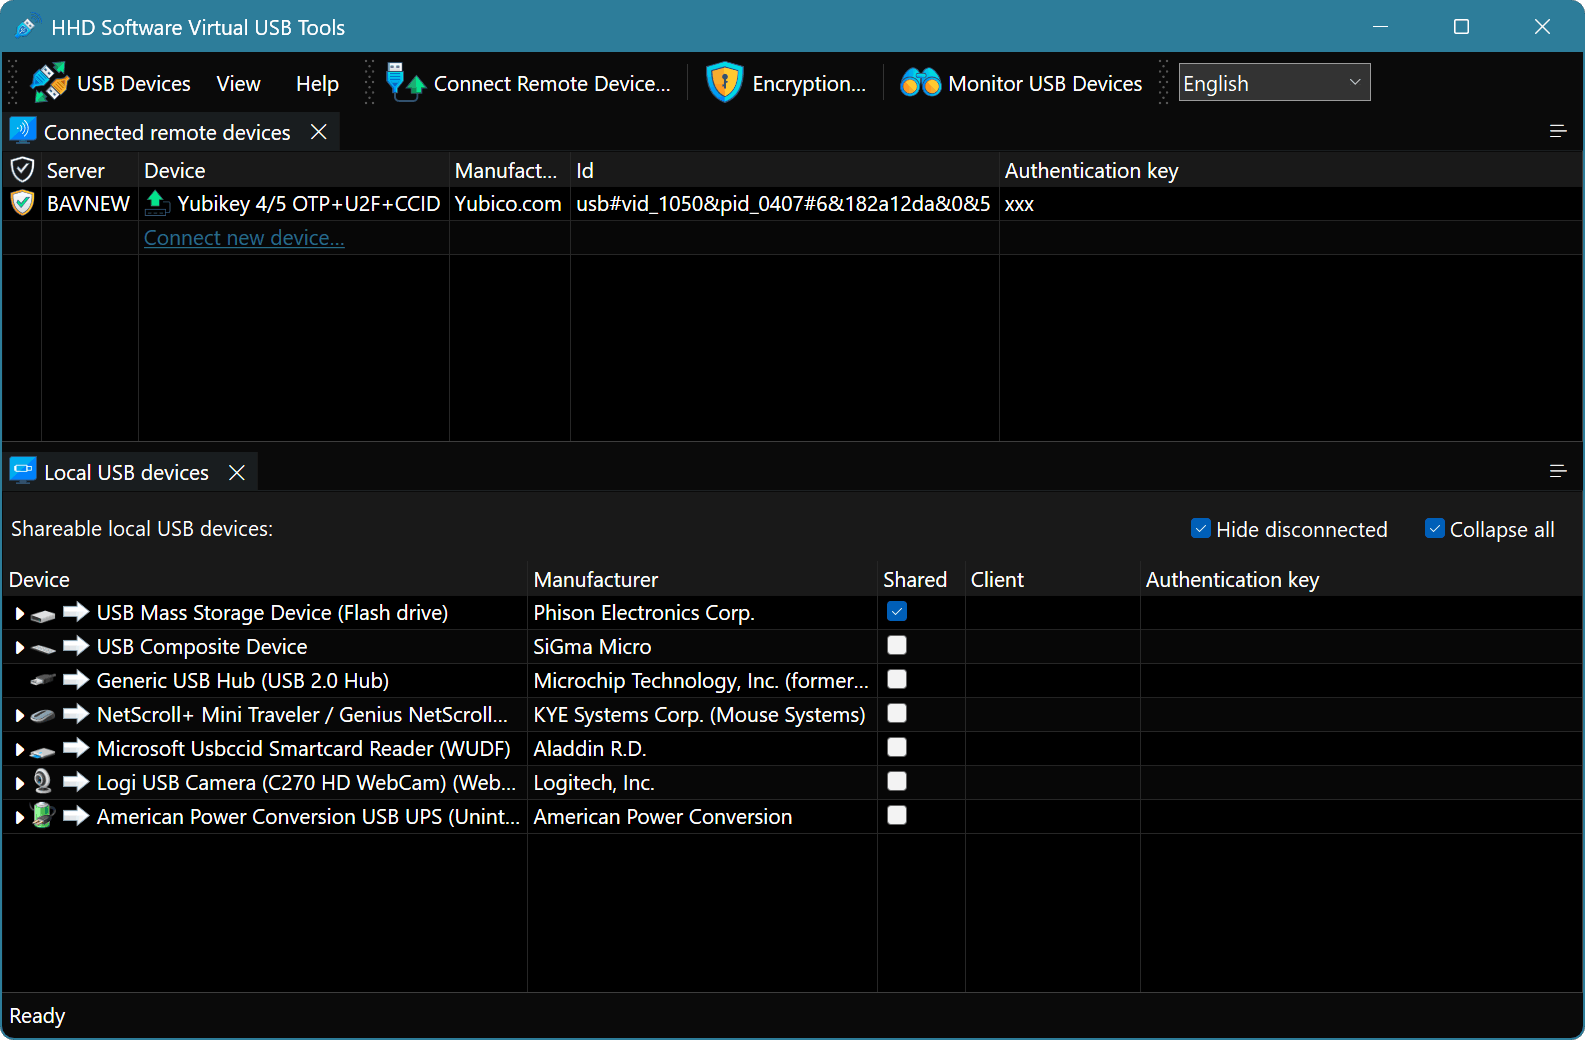This screenshot has width=1585, height=1040.
Task: Select the BAVNEW server cell
Action: (88, 204)
